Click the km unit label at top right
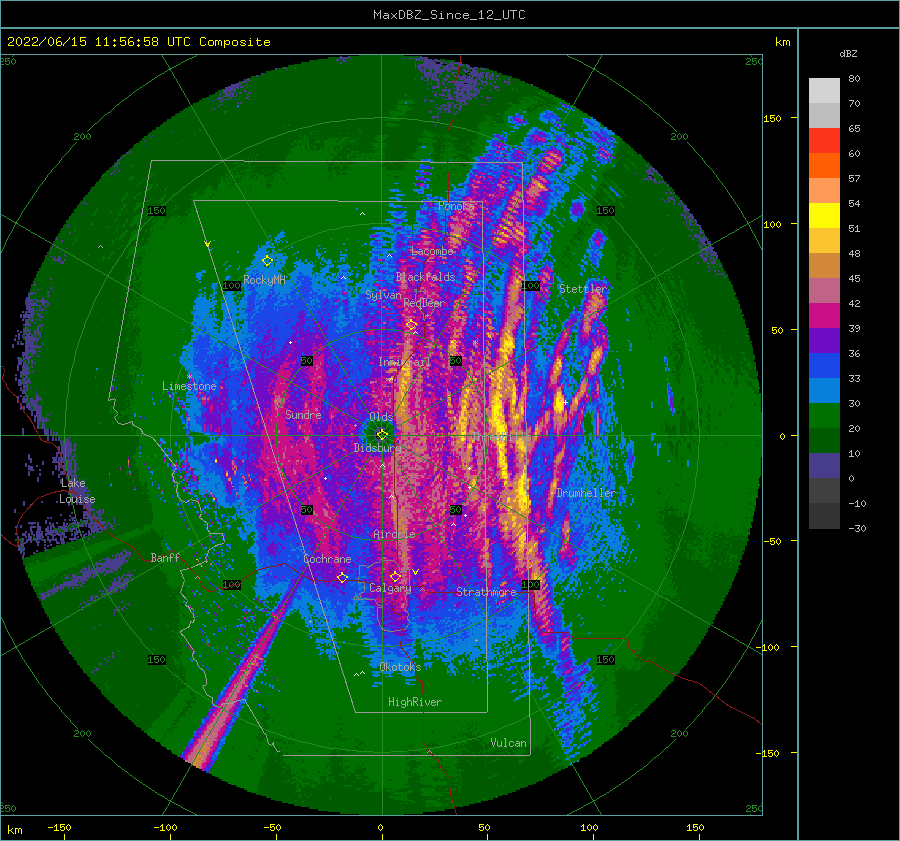The image size is (900, 841). tap(782, 42)
